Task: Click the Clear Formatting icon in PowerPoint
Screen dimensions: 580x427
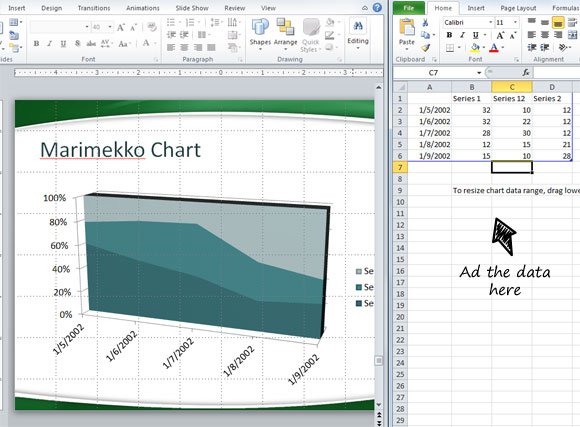Action: click(151, 26)
